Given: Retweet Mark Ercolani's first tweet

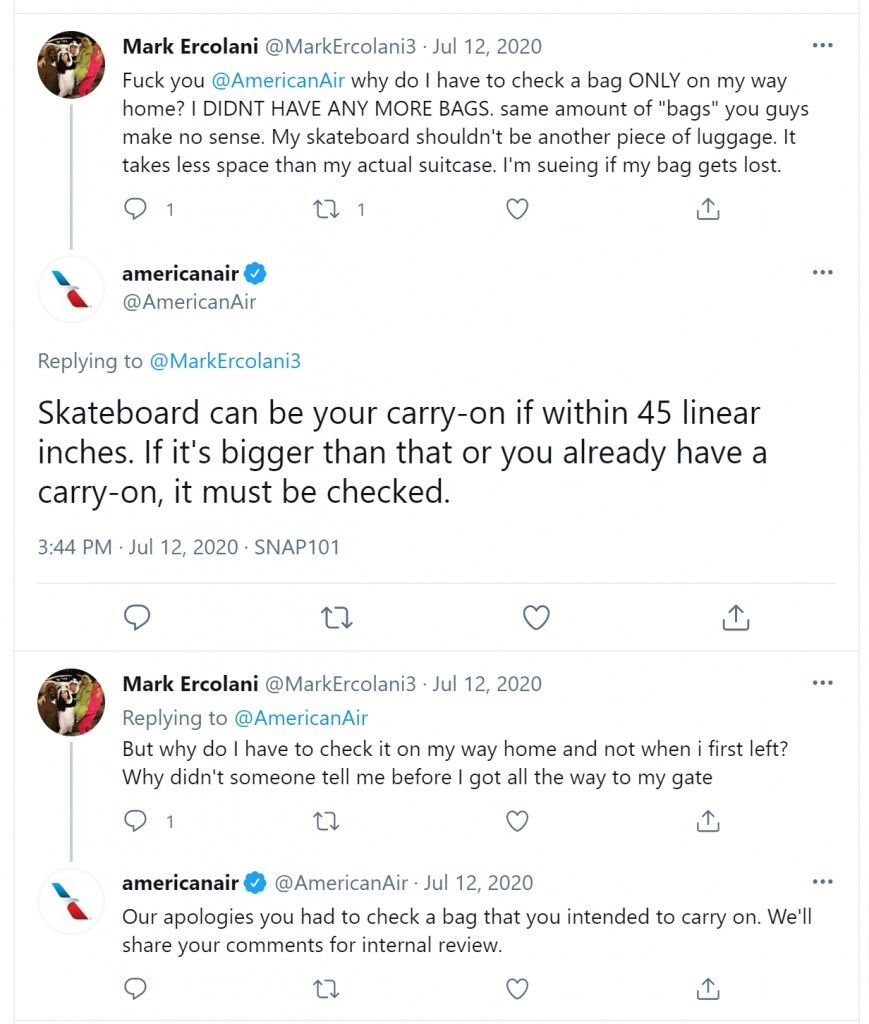Looking at the screenshot, I should coord(326,209).
